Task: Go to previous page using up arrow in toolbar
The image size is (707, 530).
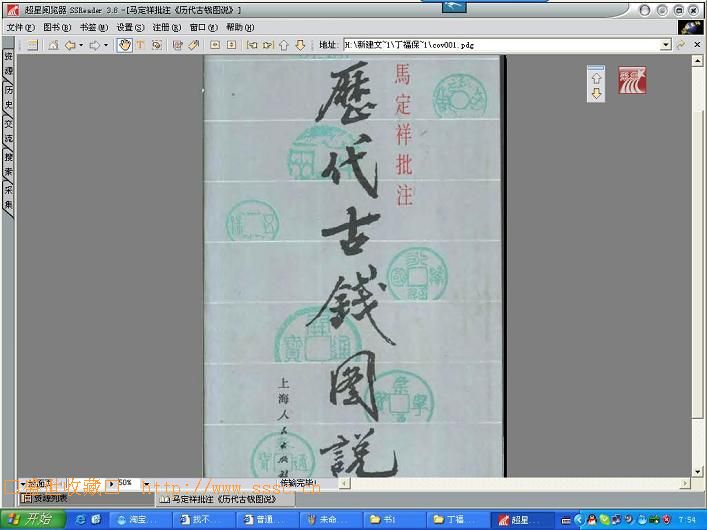Action: [x=284, y=45]
